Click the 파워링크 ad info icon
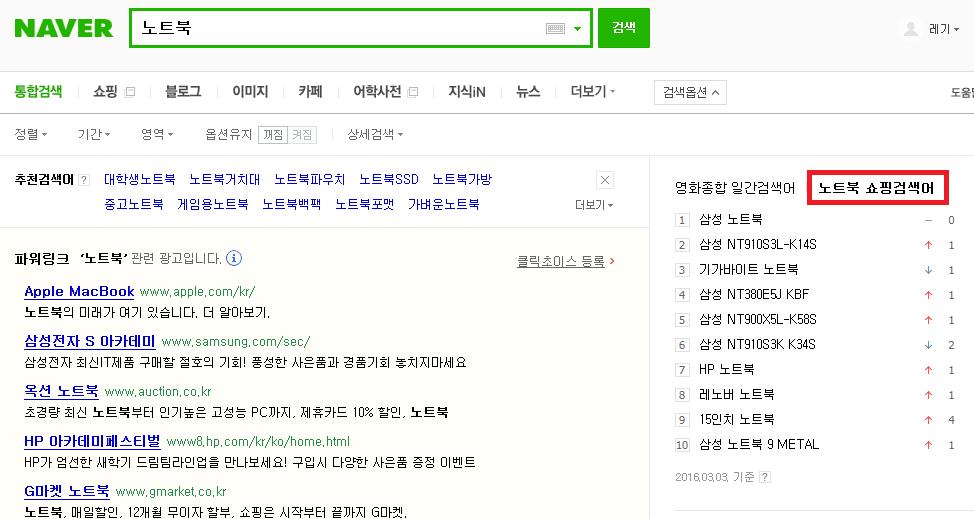Viewport: 974px width, 519px height. pos(234,258)
